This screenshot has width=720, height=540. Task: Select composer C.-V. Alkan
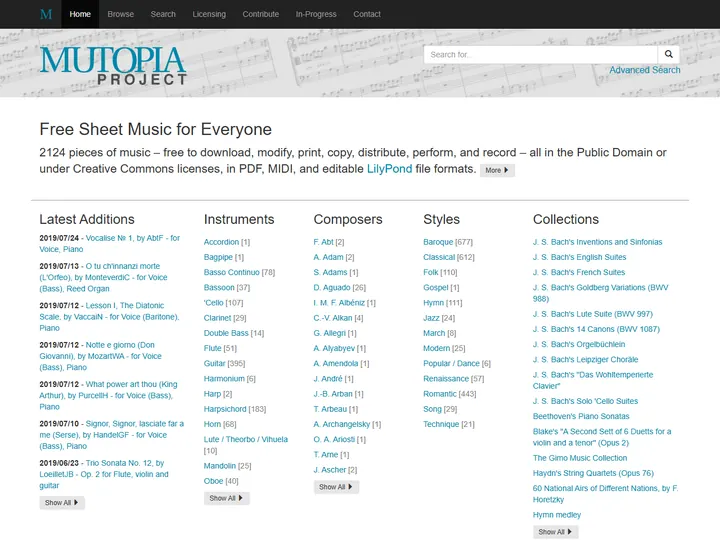333,318
